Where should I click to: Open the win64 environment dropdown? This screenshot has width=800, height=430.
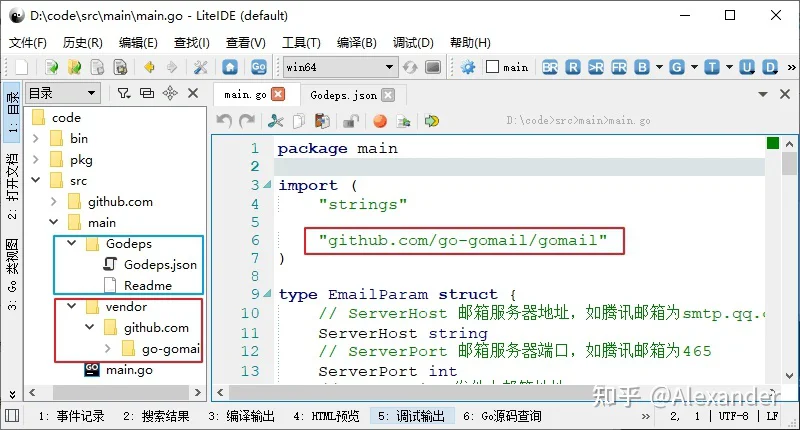click(x=339, y=67)
